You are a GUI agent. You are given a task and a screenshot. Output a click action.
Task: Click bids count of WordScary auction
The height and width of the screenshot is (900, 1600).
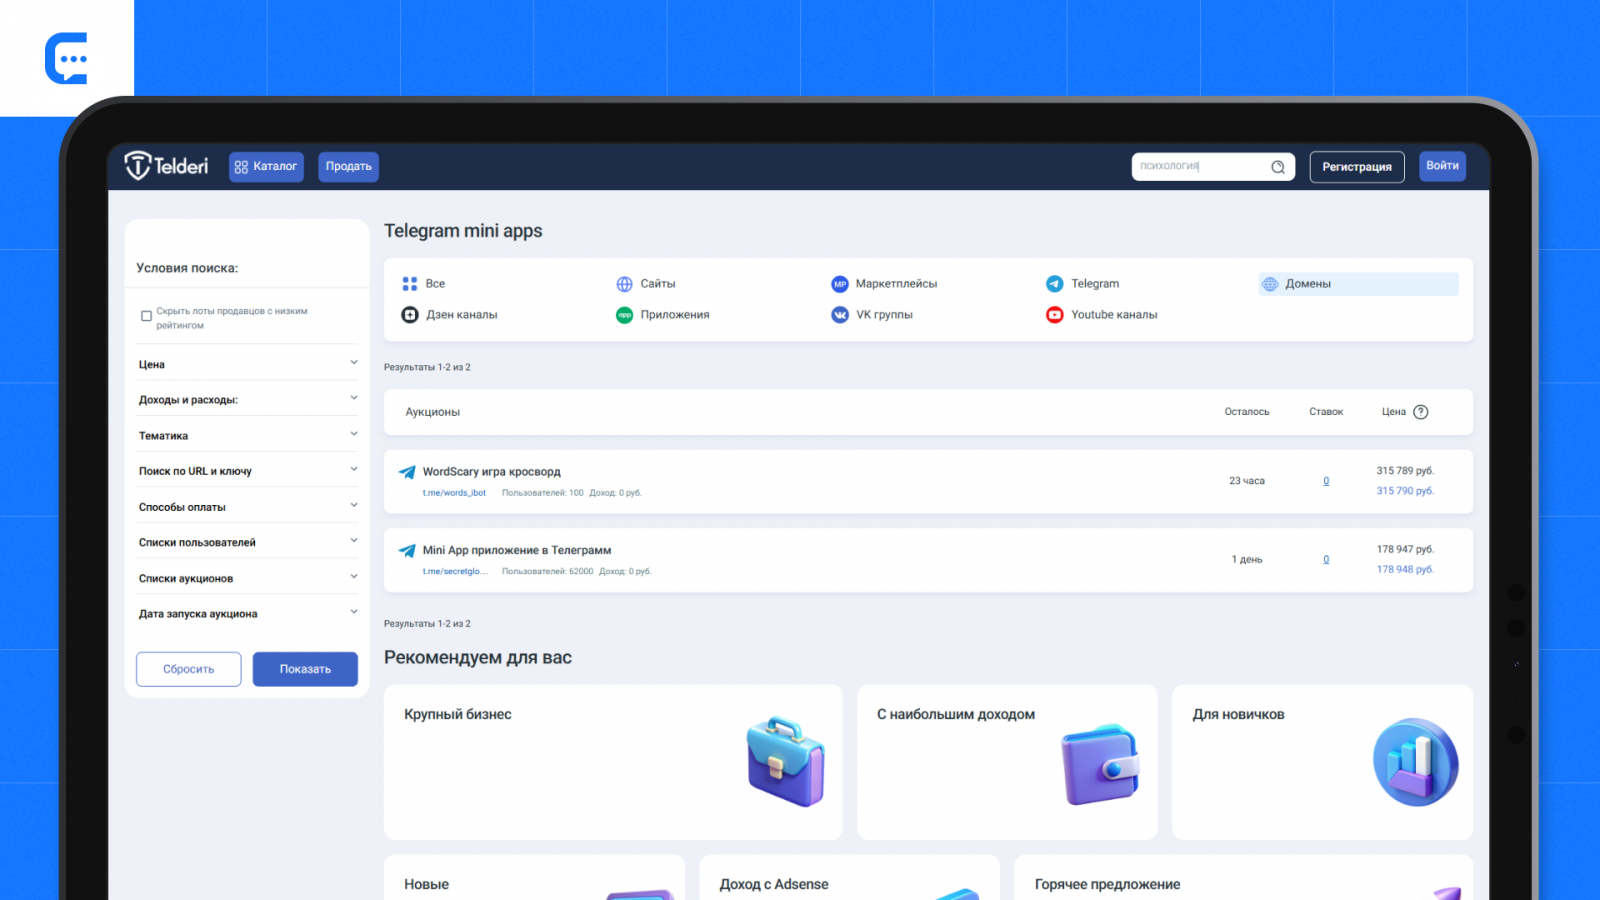[1326, 481]
